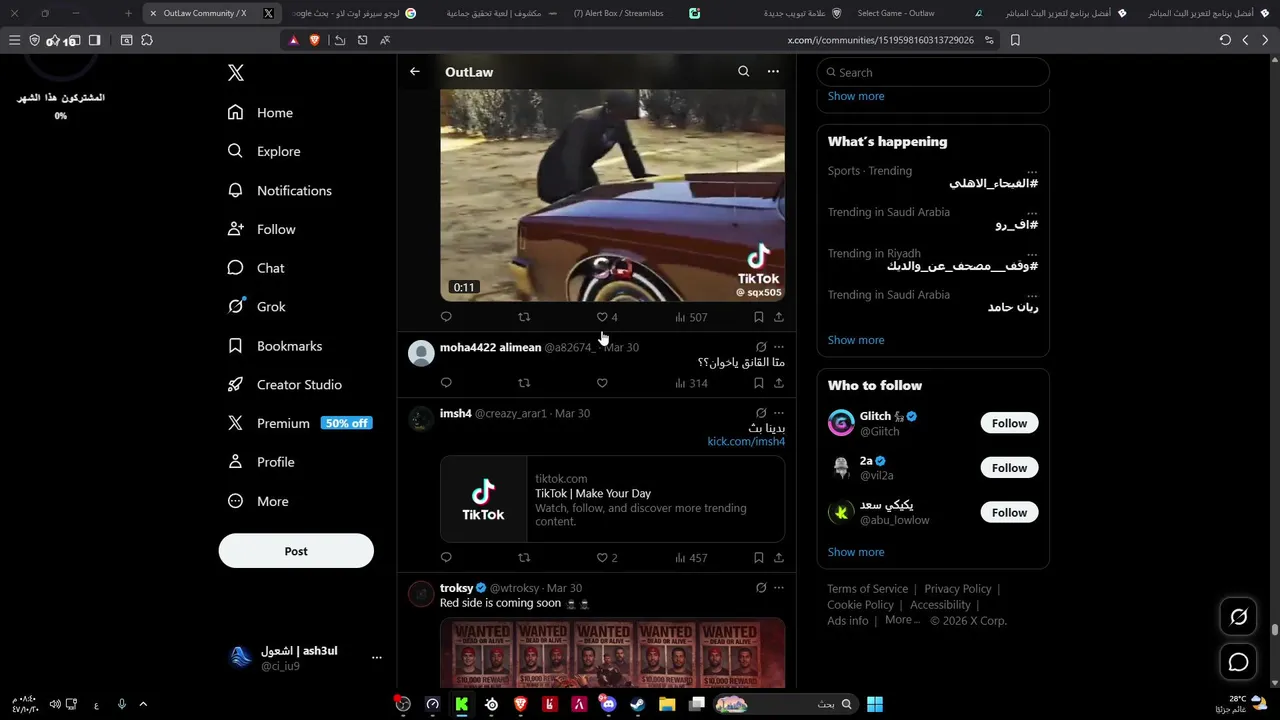The image size is (1280, 720).
Task: Open Chat in sidebar
Action: click(256, 268)
